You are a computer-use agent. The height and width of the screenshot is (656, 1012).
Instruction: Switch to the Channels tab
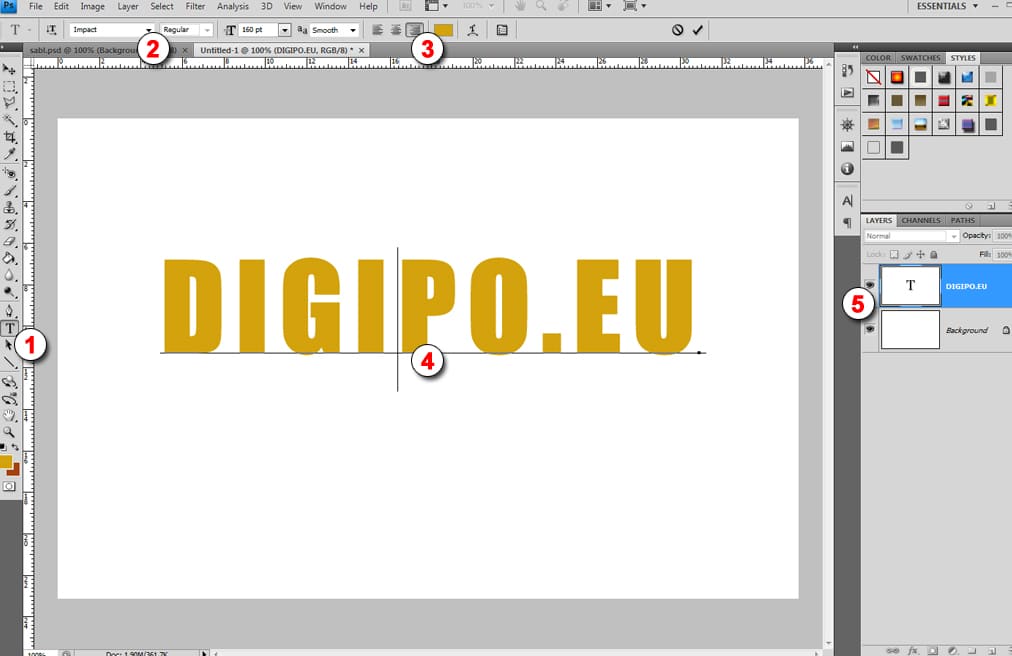[920, 220]
